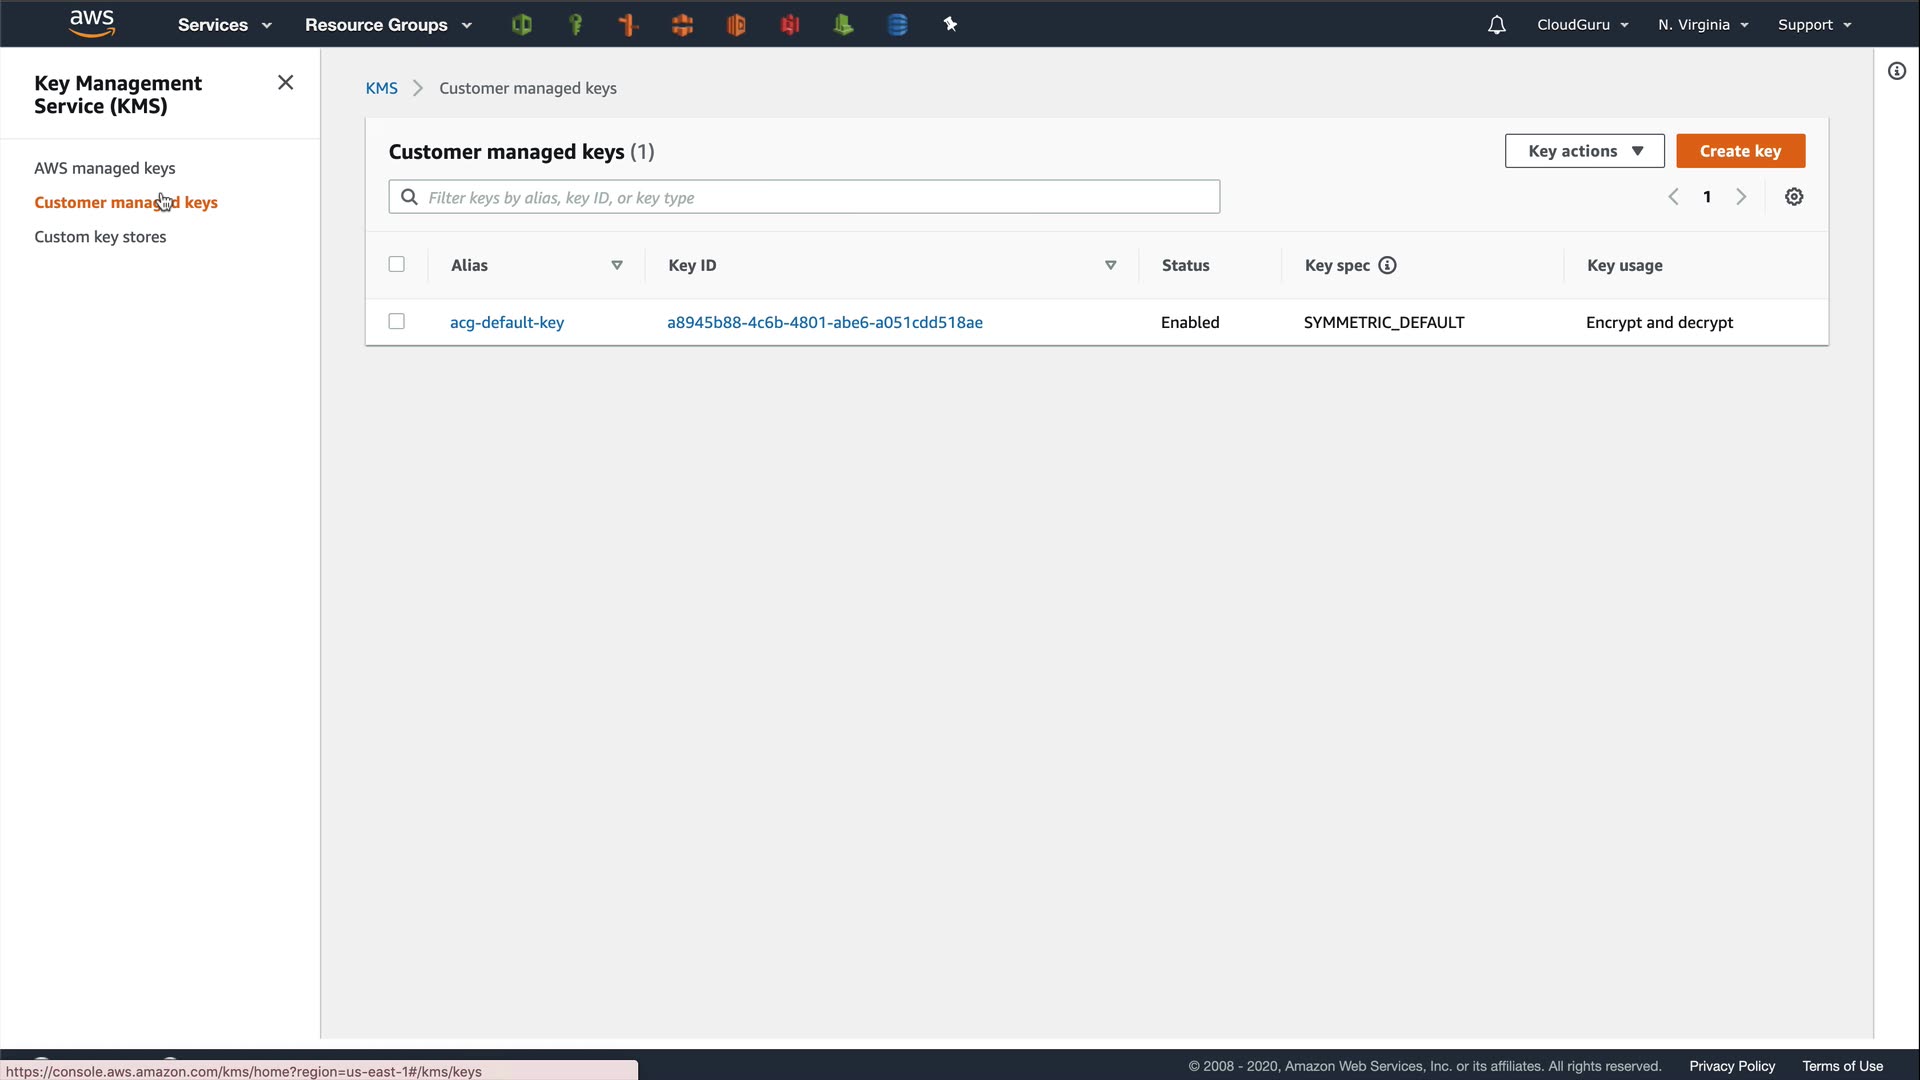This screenshot has height=1080, width=1920.
Task: Click the Key spec info icon
Action: (x=1387, y=265)
